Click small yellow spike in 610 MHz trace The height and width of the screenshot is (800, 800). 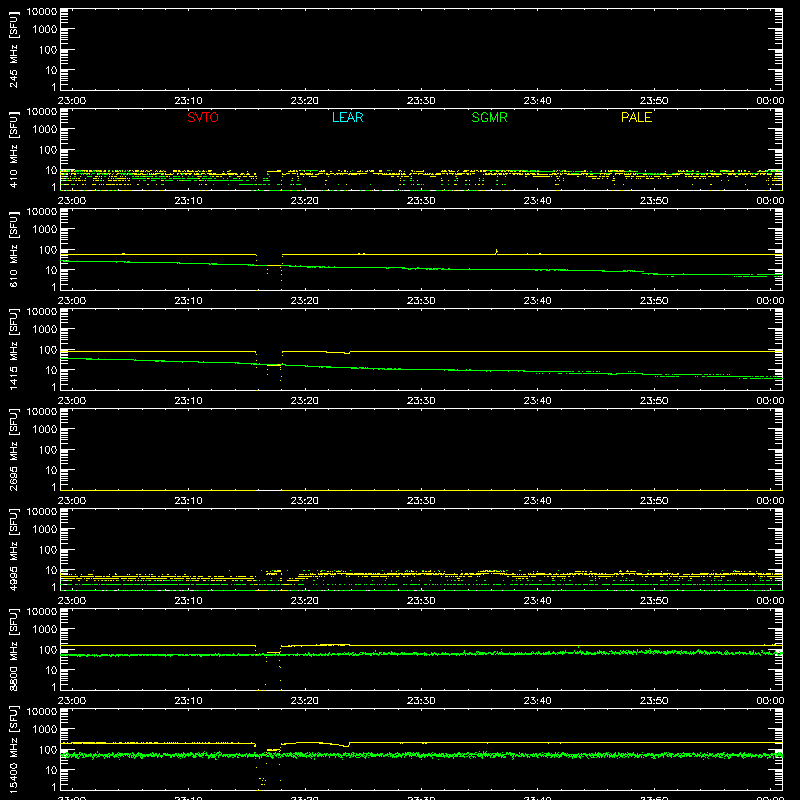(x=496, y=252)
